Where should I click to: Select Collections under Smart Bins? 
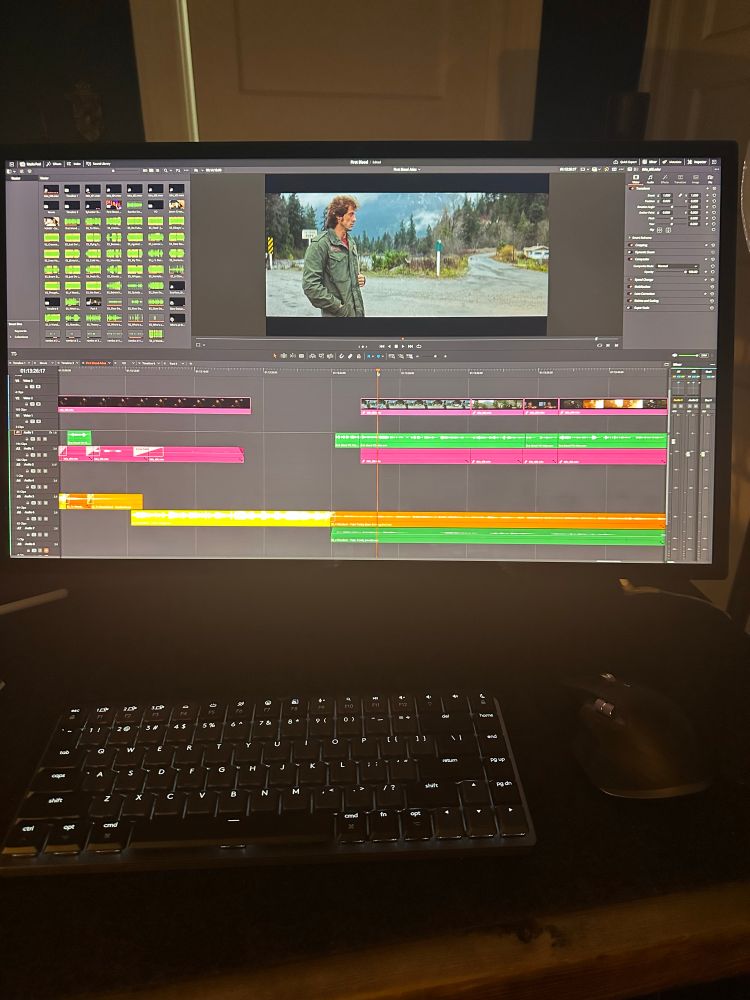[x=20, y=337]
